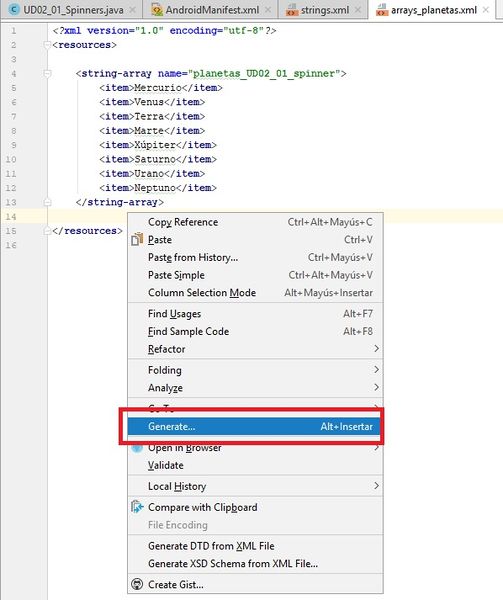Click the planetas_UD02_01_spinner name value
503x600 pixels.
pyautogui.click(x=264, y=73)
